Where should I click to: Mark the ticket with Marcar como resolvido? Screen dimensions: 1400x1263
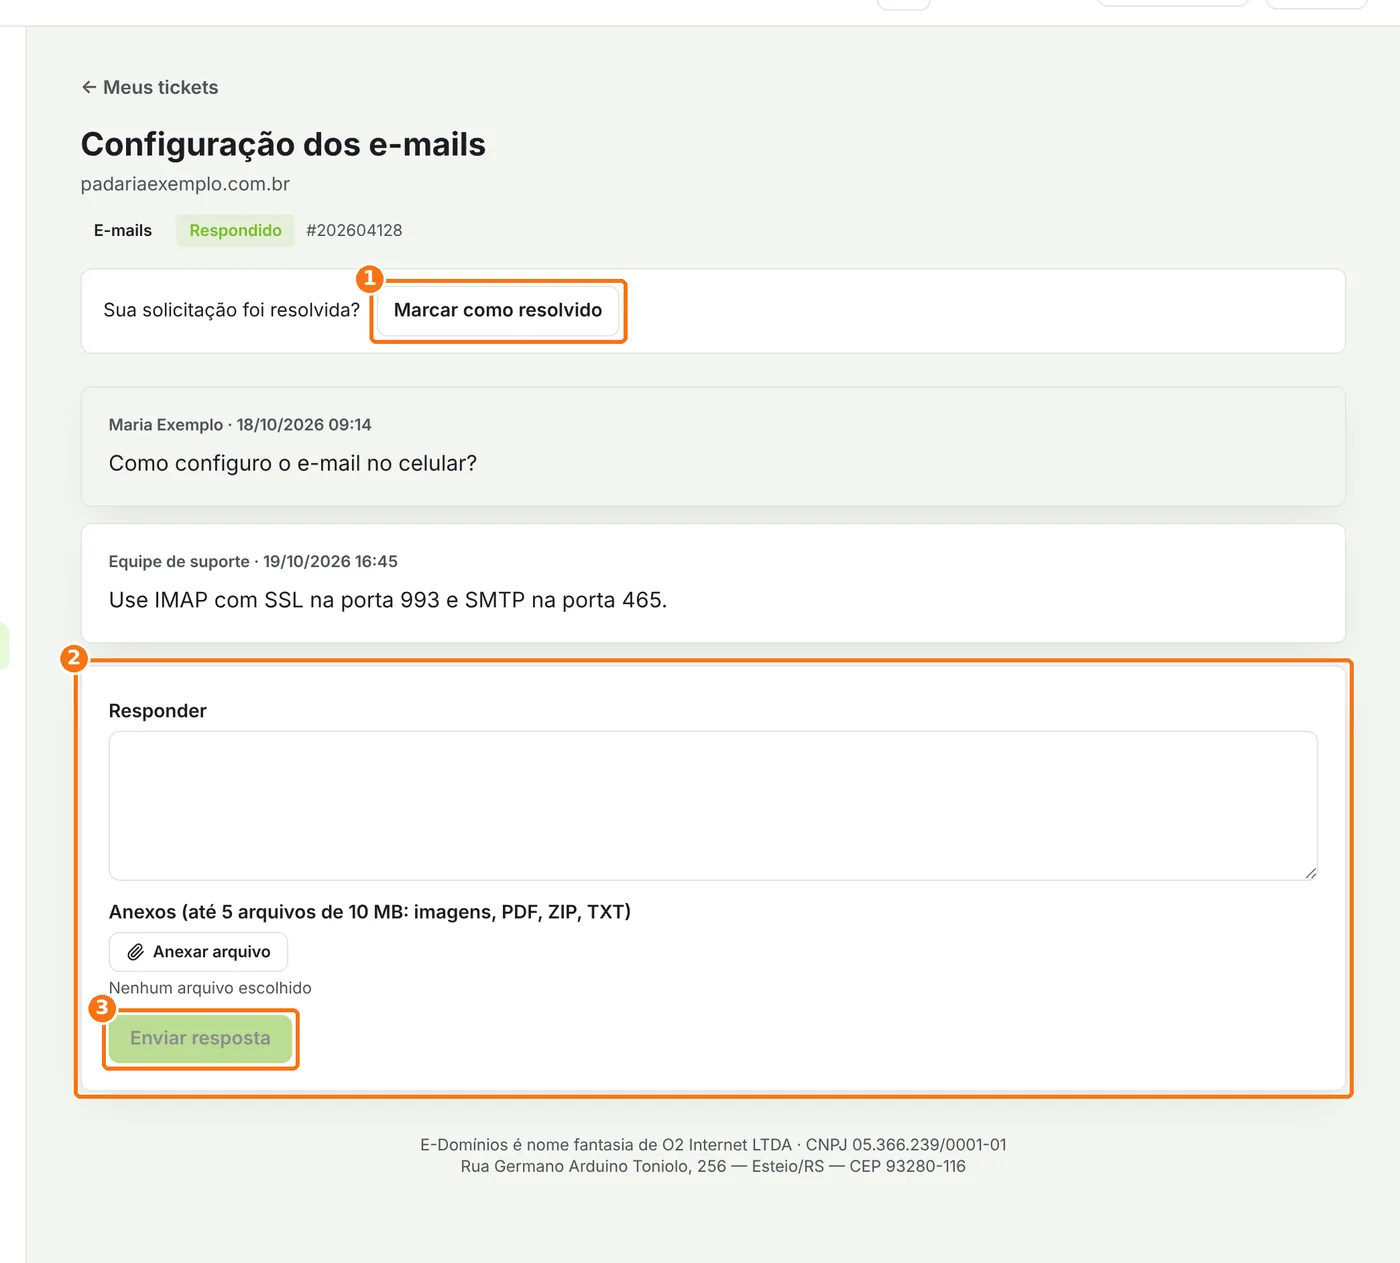click(x=498, y=310)
